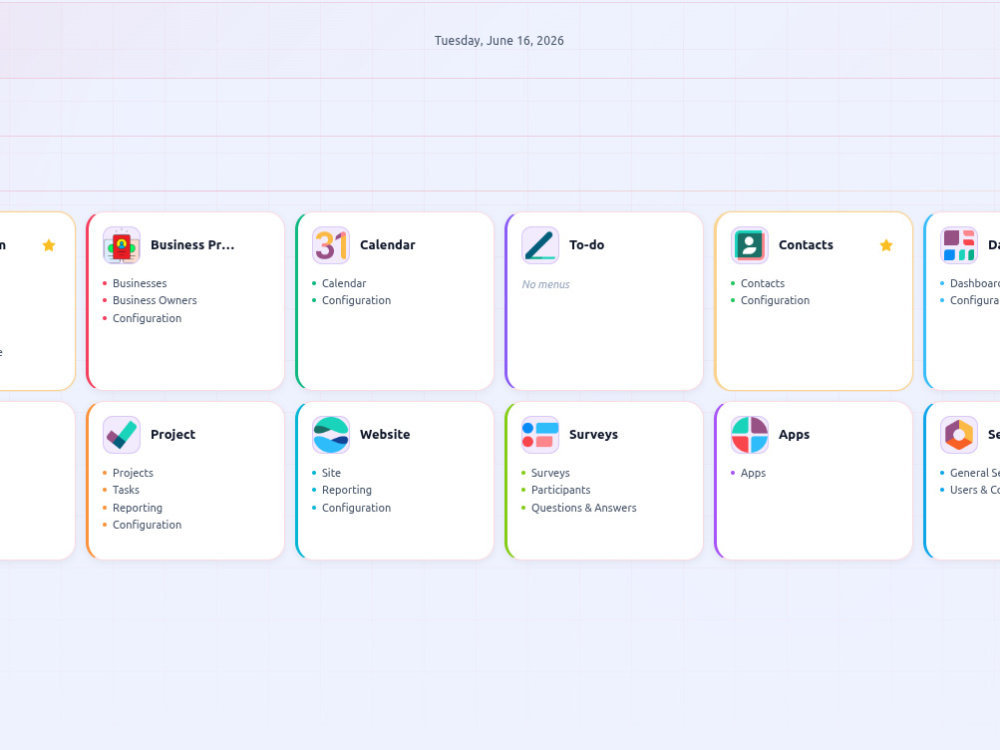This screenshot has width=1000, height=750.
Task: Open Configuration in the Calendar card
Action: (x=356, y=300)
